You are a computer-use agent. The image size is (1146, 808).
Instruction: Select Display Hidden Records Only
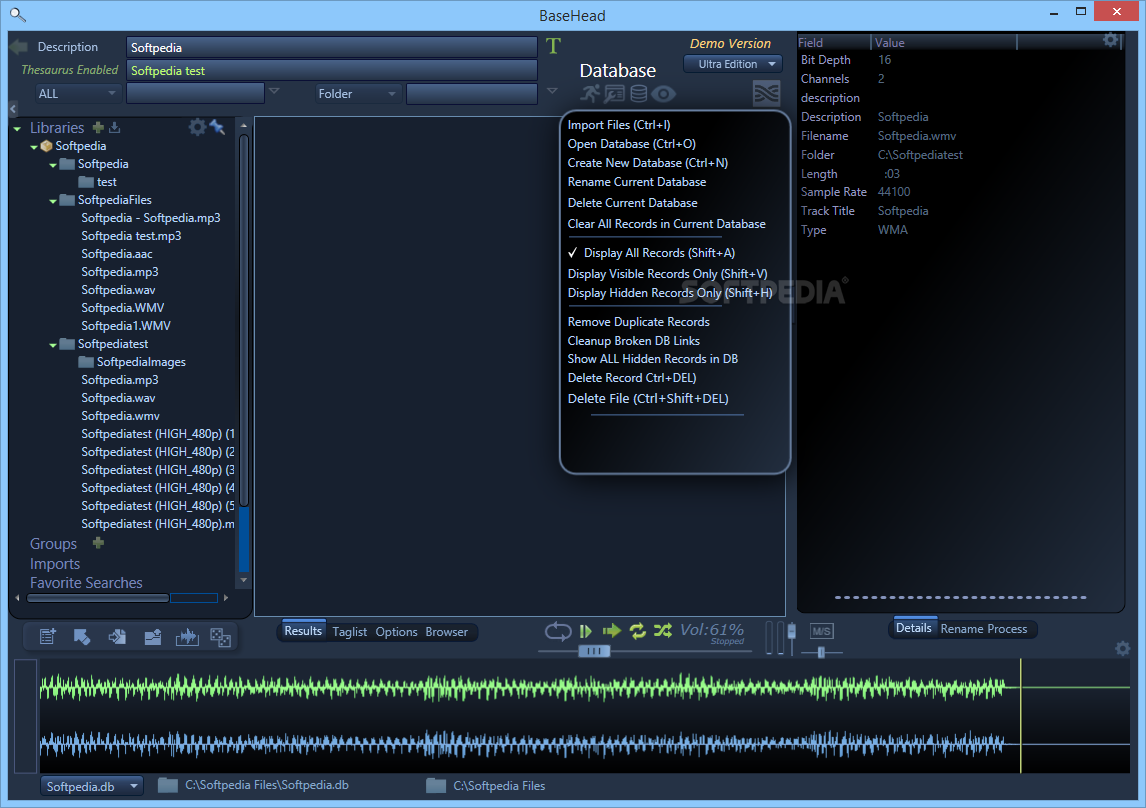pyautogui.click(x=669, y=293)
